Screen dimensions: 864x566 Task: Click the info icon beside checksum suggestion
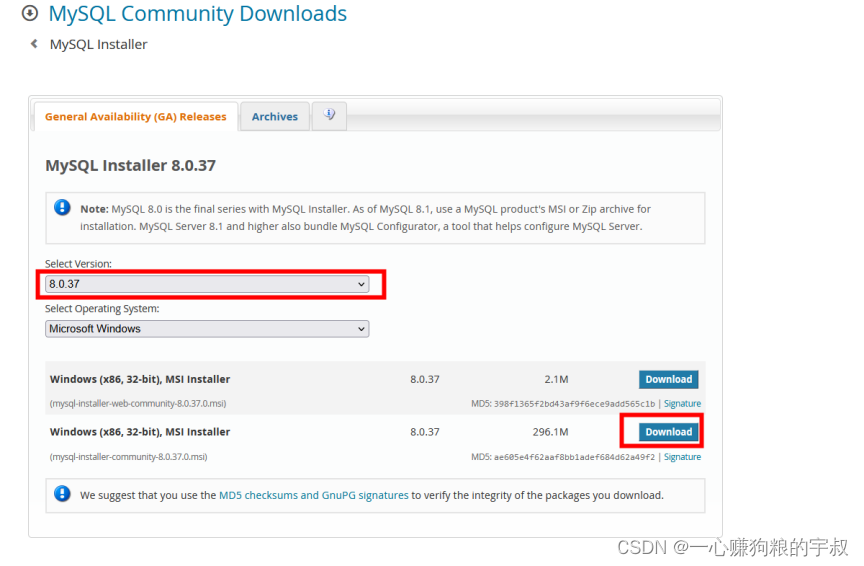tap(62, 494)
